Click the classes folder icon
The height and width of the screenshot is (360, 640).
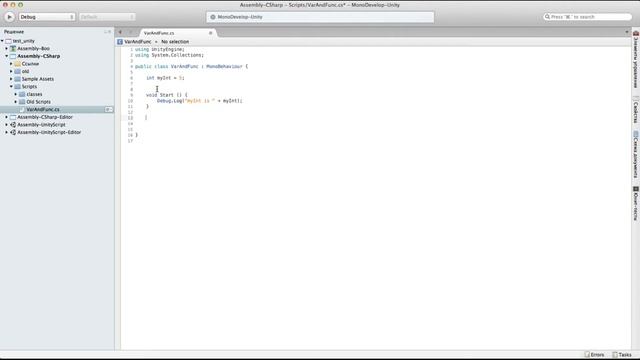point(22,94)
